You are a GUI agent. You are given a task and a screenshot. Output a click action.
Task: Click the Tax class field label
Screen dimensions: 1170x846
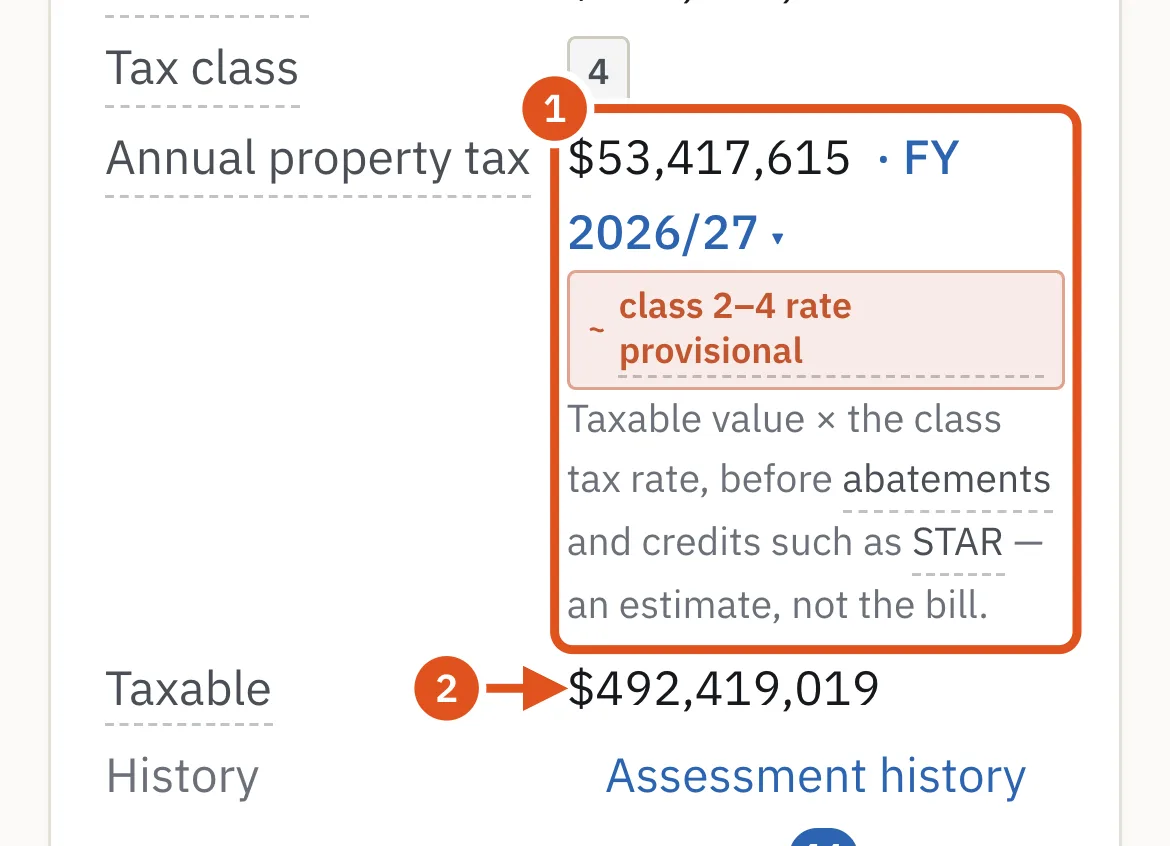201,69
